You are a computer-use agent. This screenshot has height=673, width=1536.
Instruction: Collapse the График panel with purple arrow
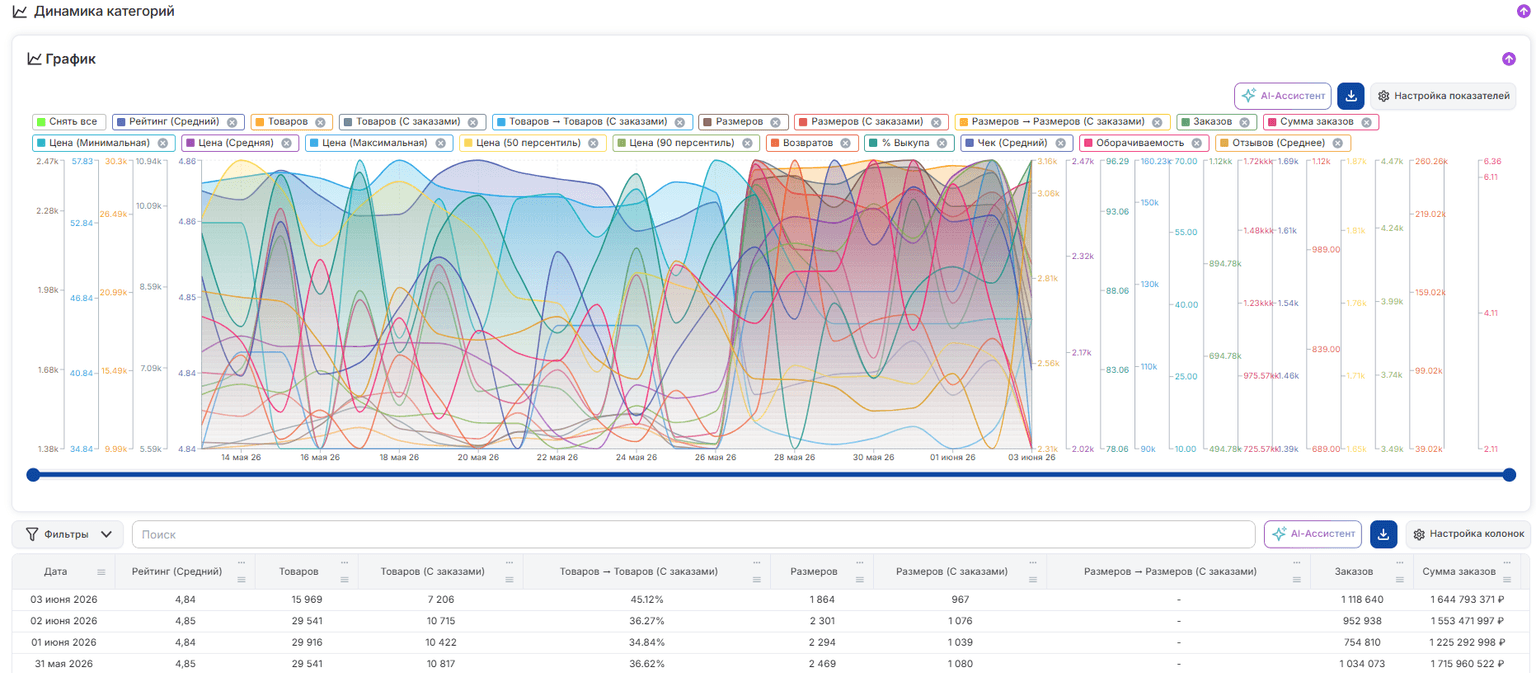coord(1509,59)
